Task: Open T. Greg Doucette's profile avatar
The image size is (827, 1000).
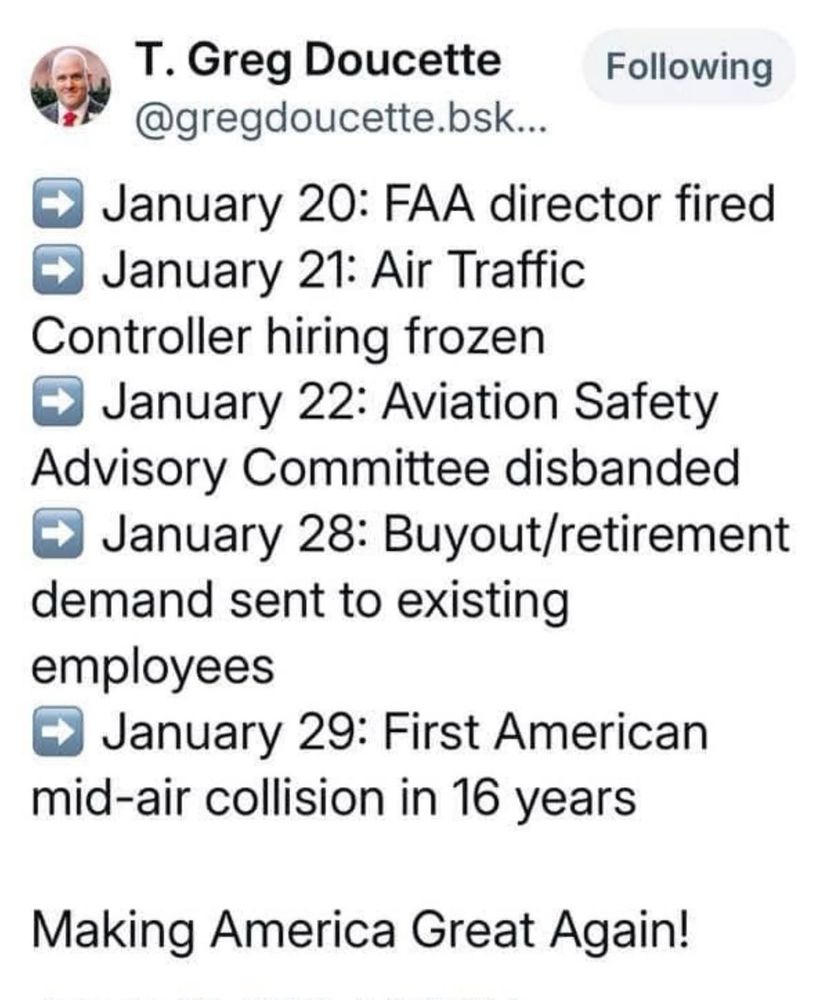Action: click(70, 86)
